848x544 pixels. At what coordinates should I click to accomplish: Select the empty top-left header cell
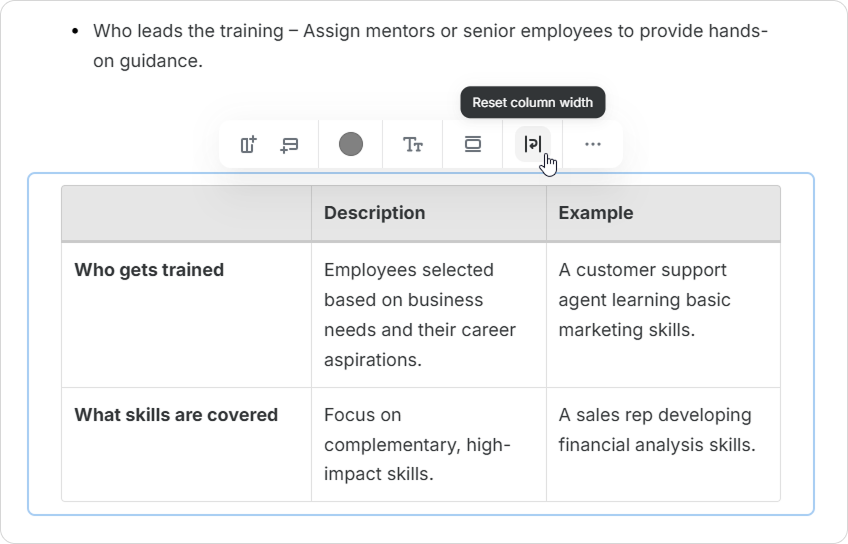click(x=186, y=213)
